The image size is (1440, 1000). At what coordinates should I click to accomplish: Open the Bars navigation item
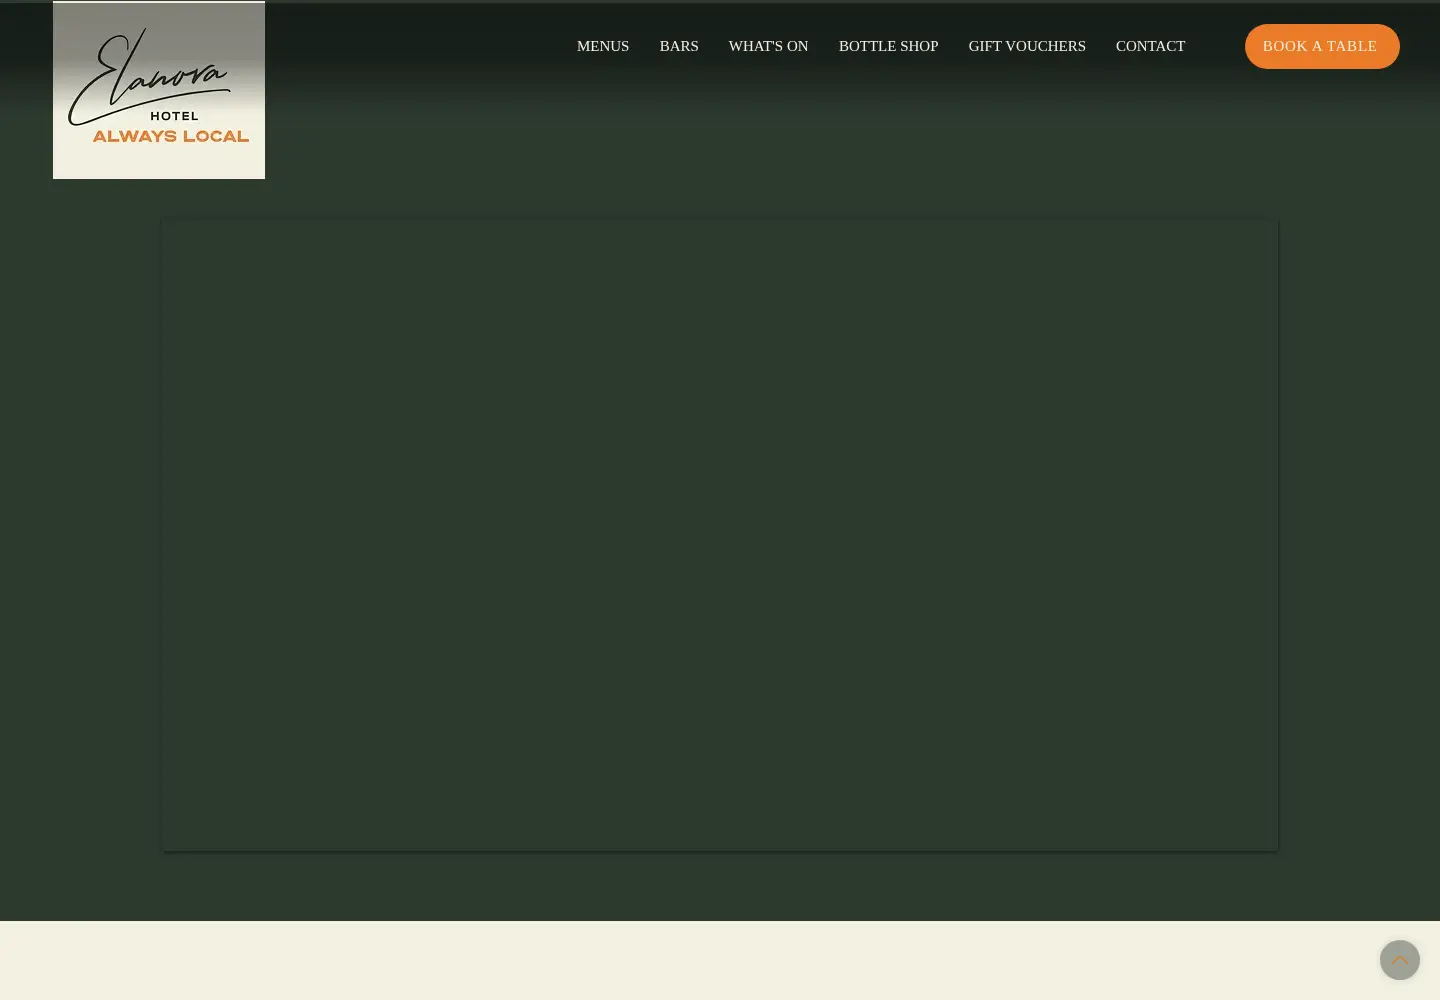pyautogui.click(x=679, y=46)
